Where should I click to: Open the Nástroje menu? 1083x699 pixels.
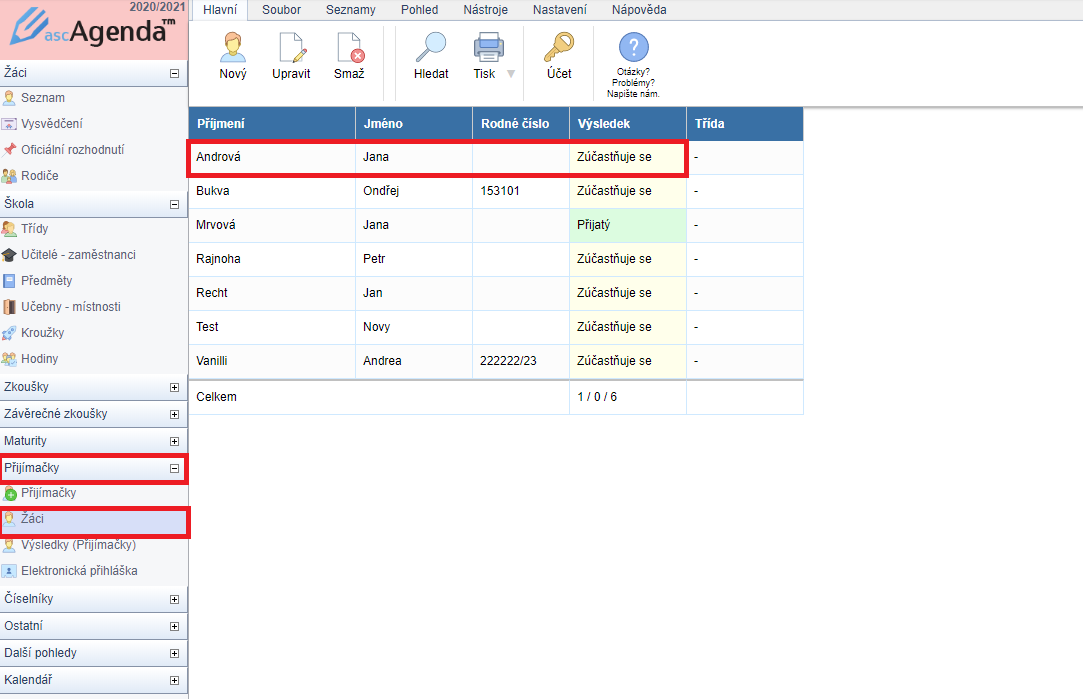(486, 10)
